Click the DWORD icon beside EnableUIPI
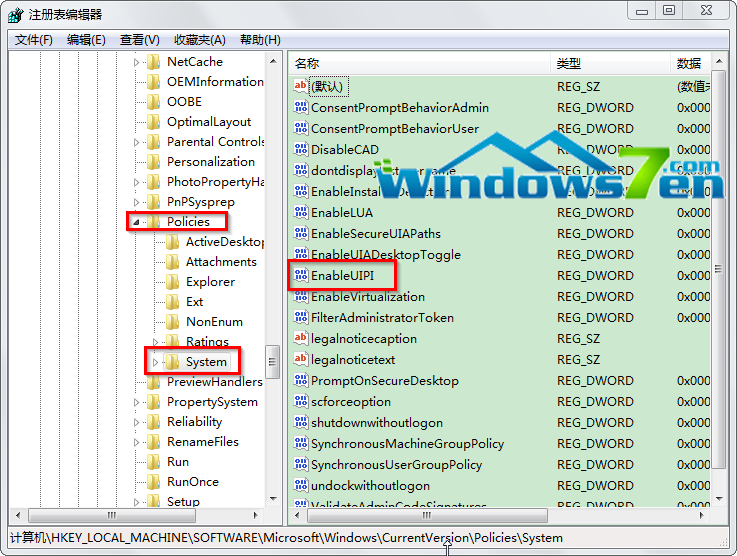This screenshot has width=737, height=556. [x=301, y=275]
